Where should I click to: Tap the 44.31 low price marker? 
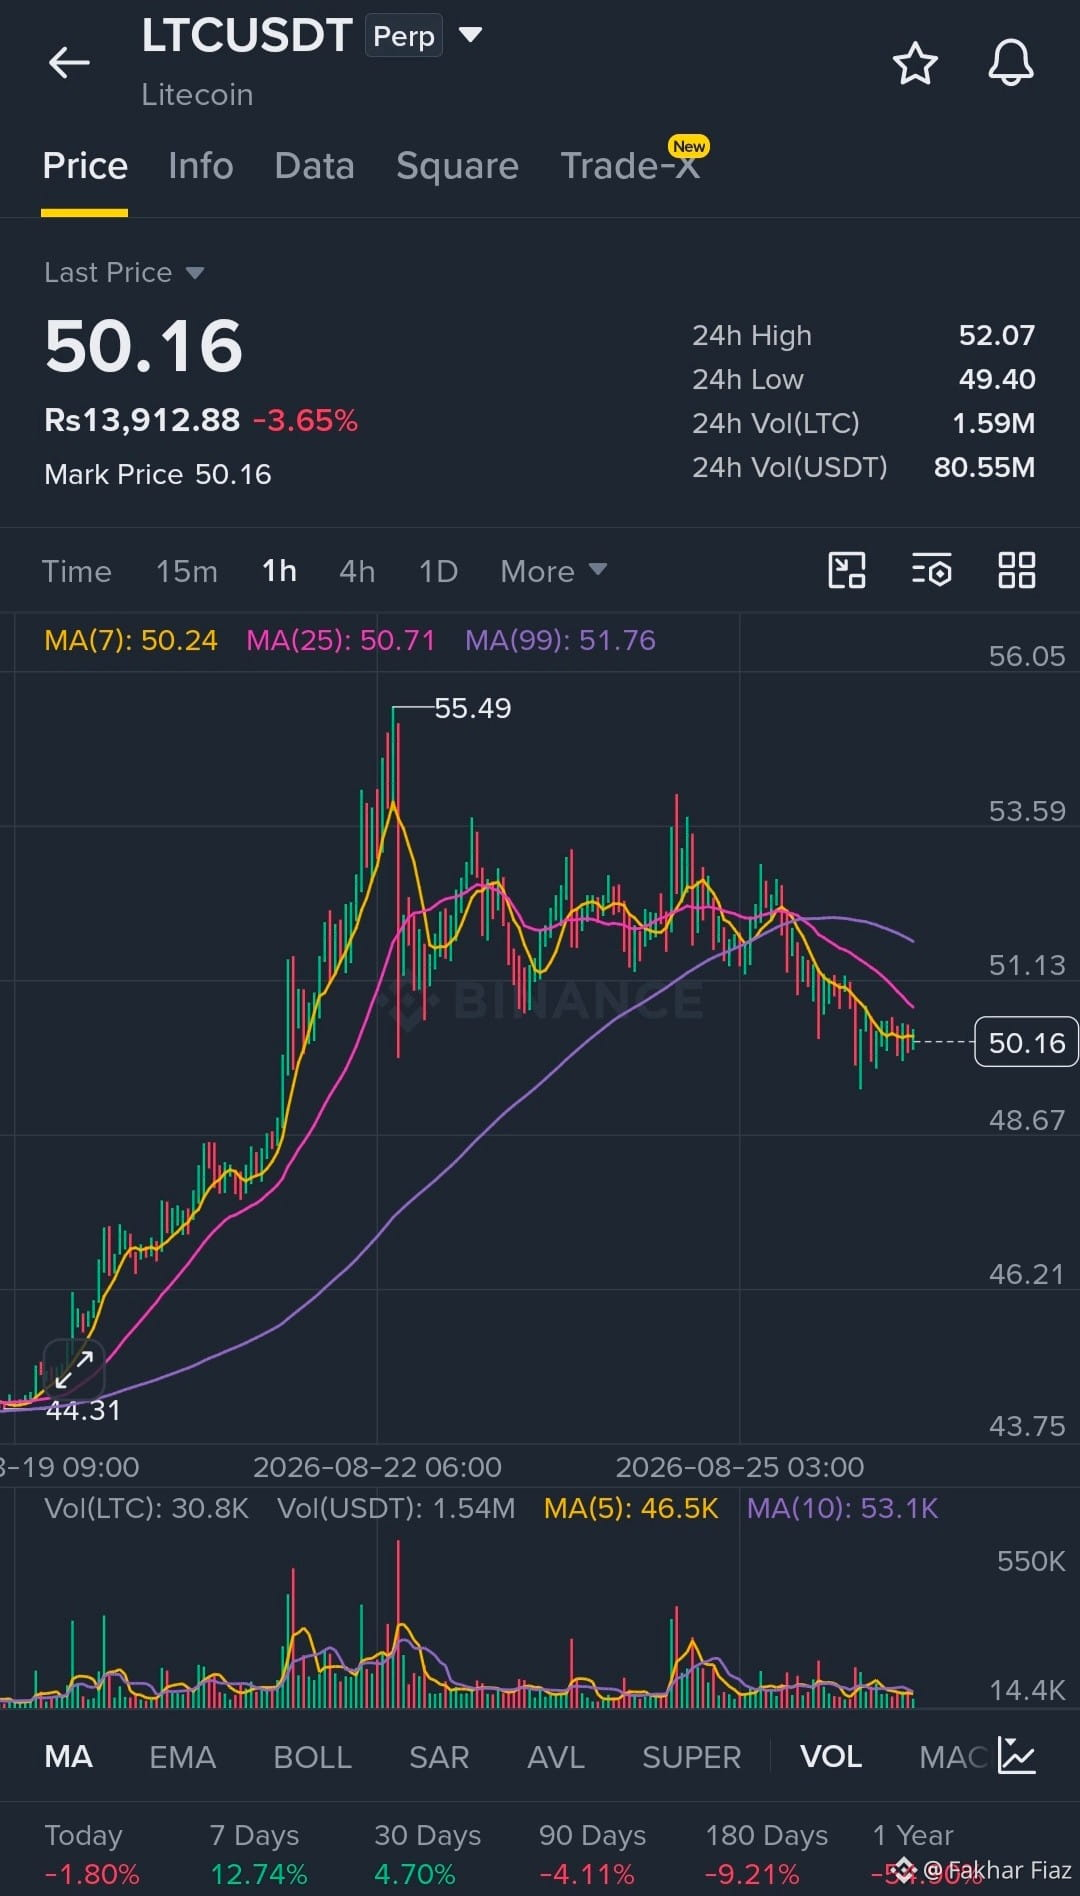pyautogui.click(x=83, y=1410)
